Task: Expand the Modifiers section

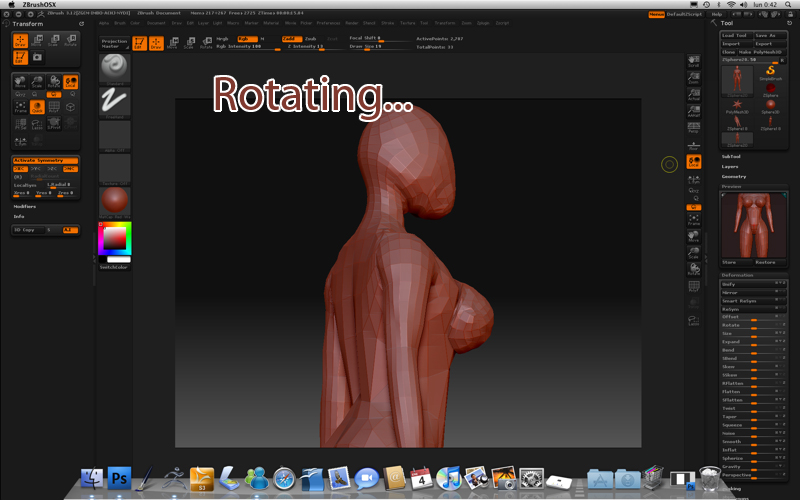Action: click(x=25, y=207)
